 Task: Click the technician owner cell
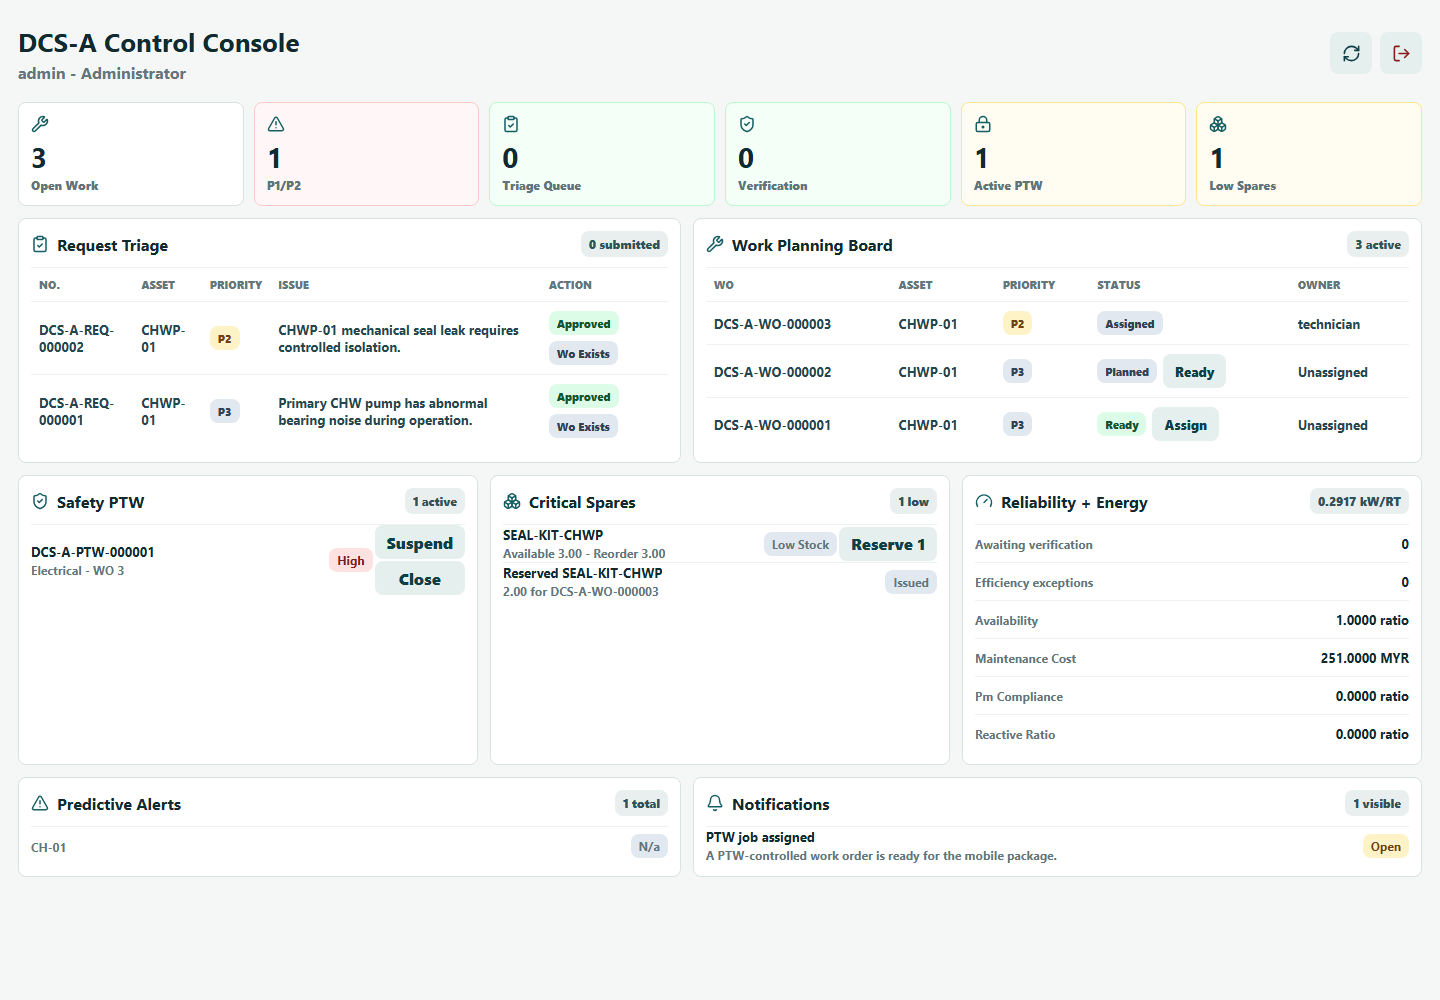1329,324
